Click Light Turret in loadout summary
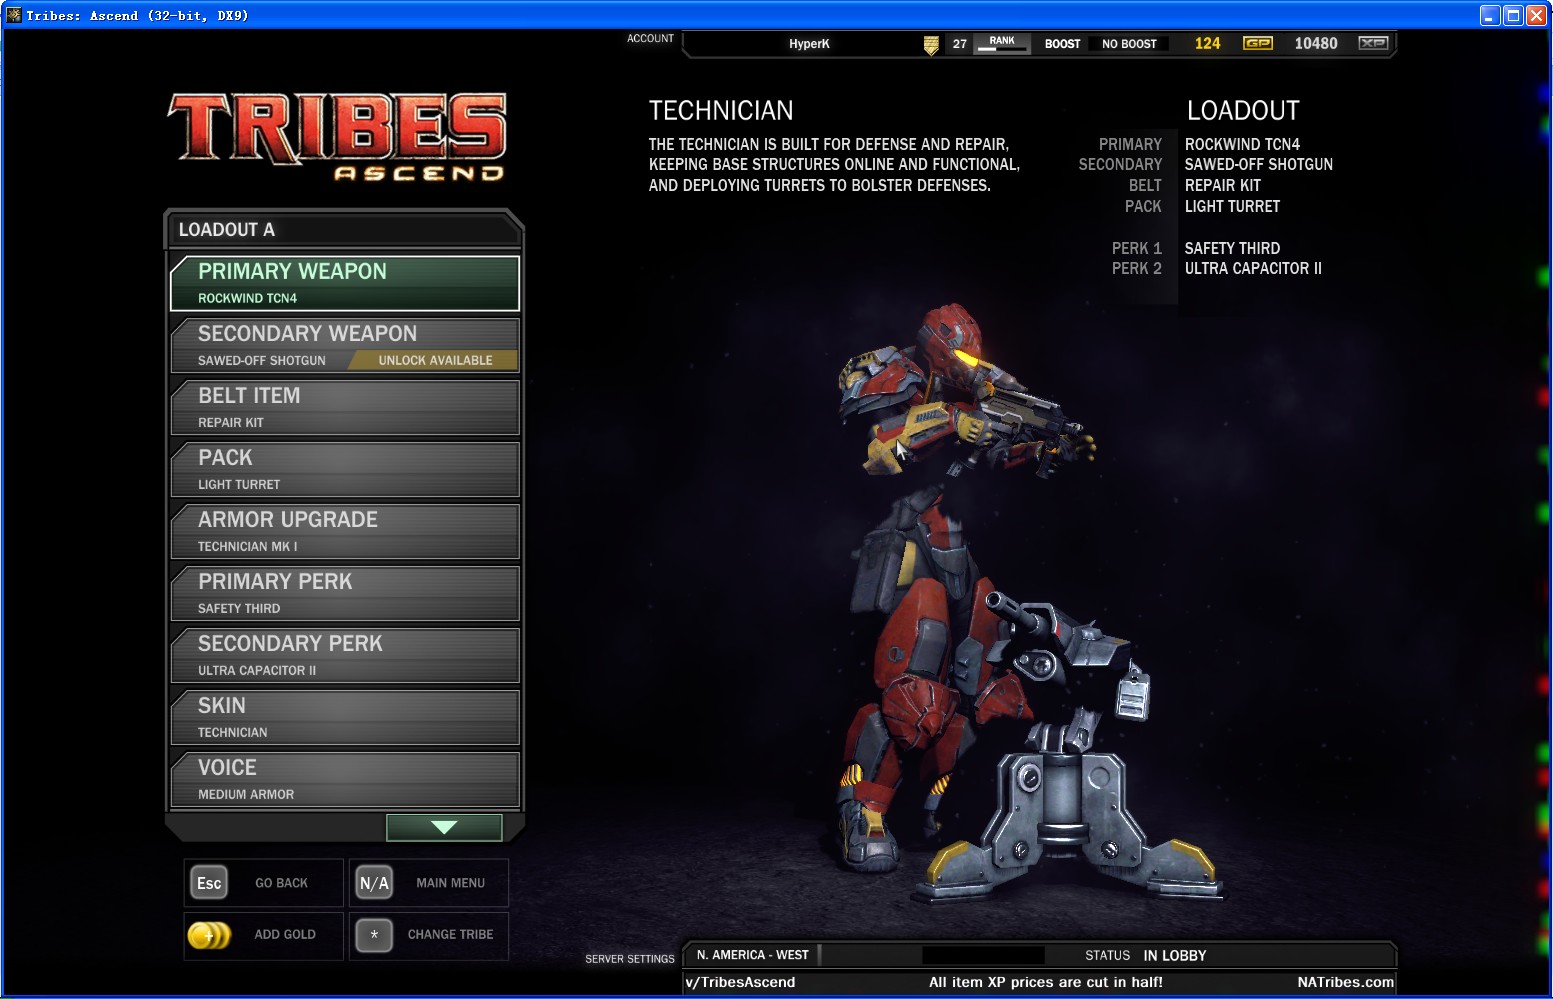 point(1232,206)
